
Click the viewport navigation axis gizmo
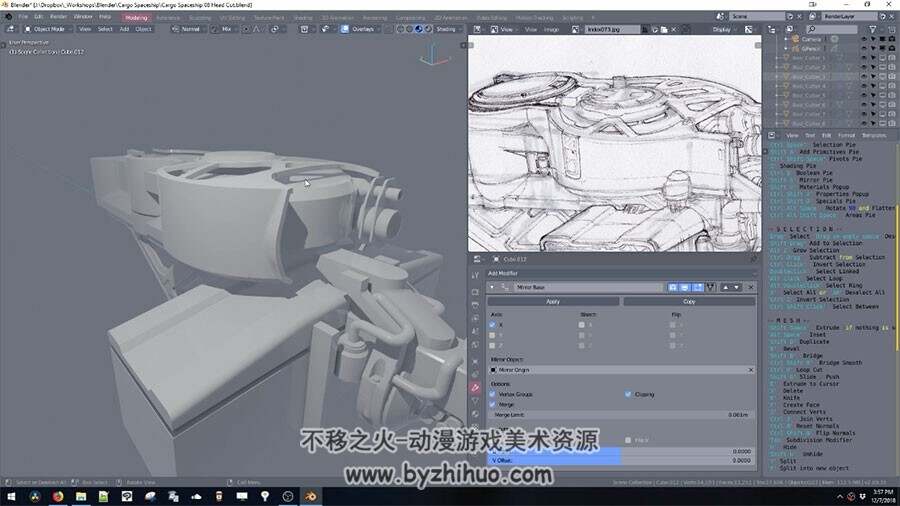click(433, 55)
